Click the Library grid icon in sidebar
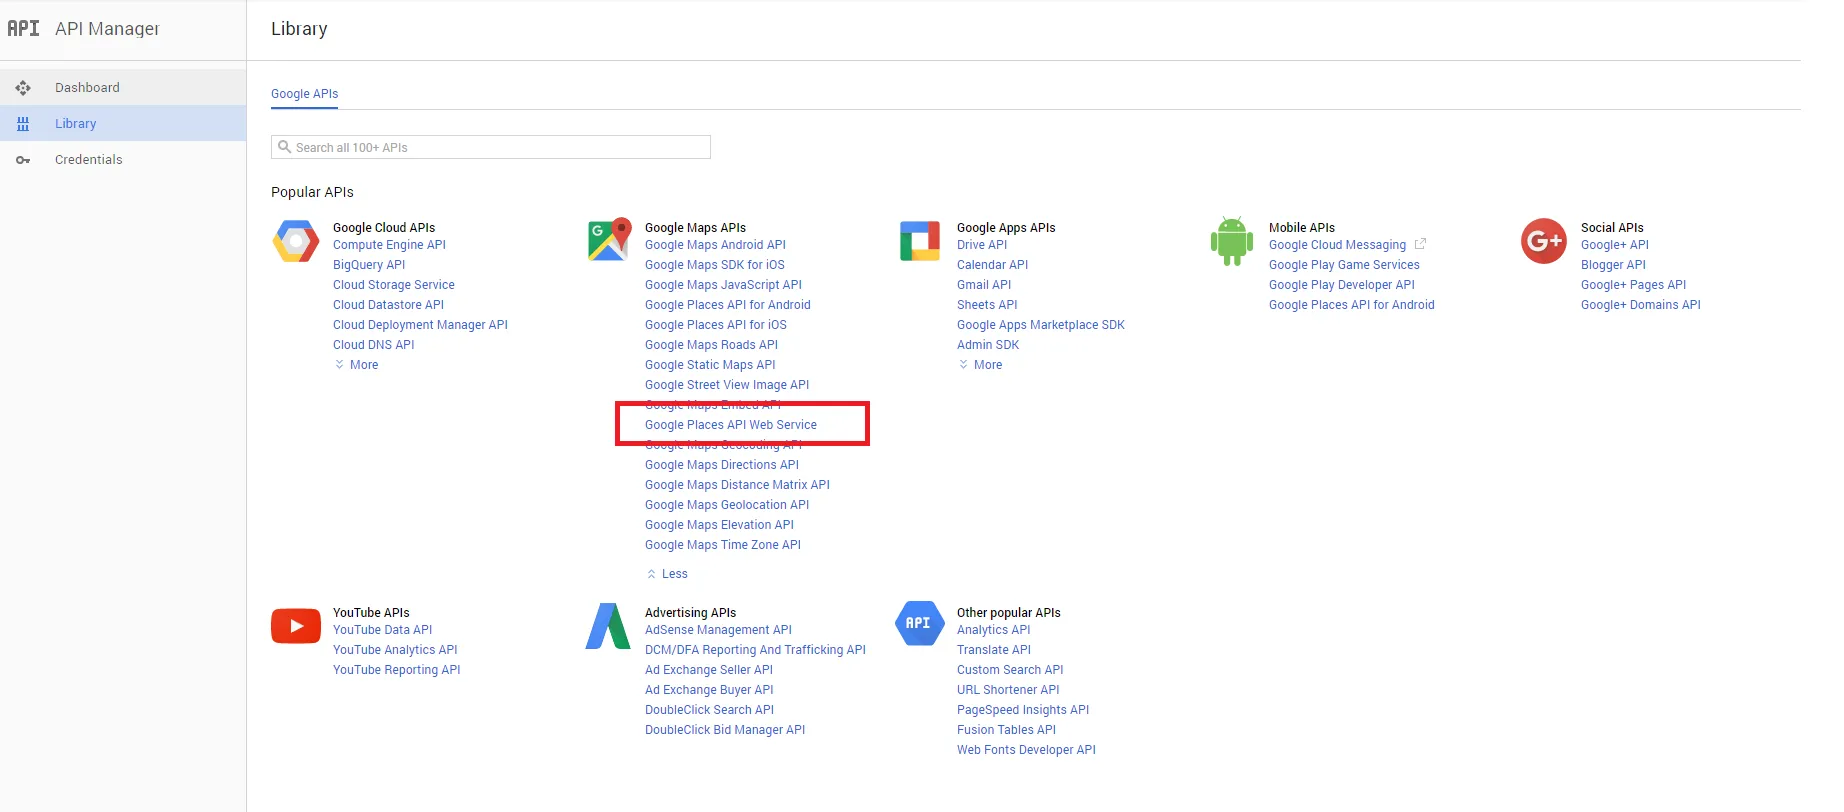 click(23, 124)
